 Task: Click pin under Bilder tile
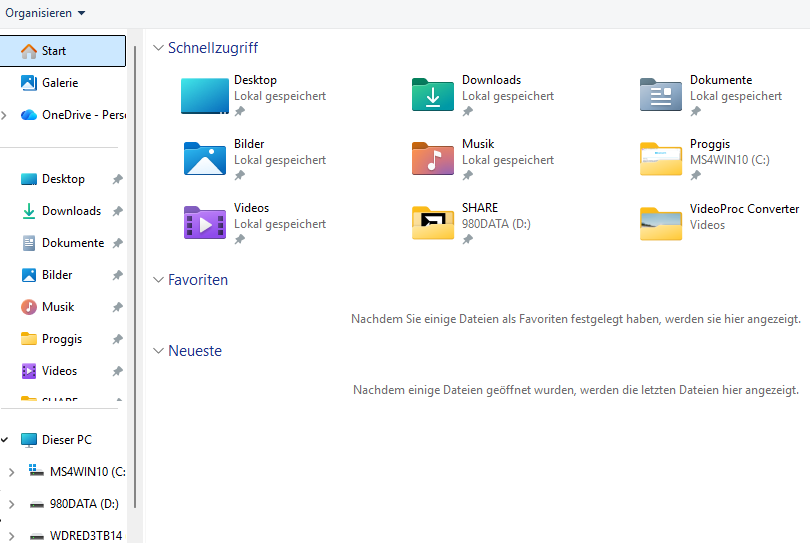pyautogui.click(x=240, y=175)
